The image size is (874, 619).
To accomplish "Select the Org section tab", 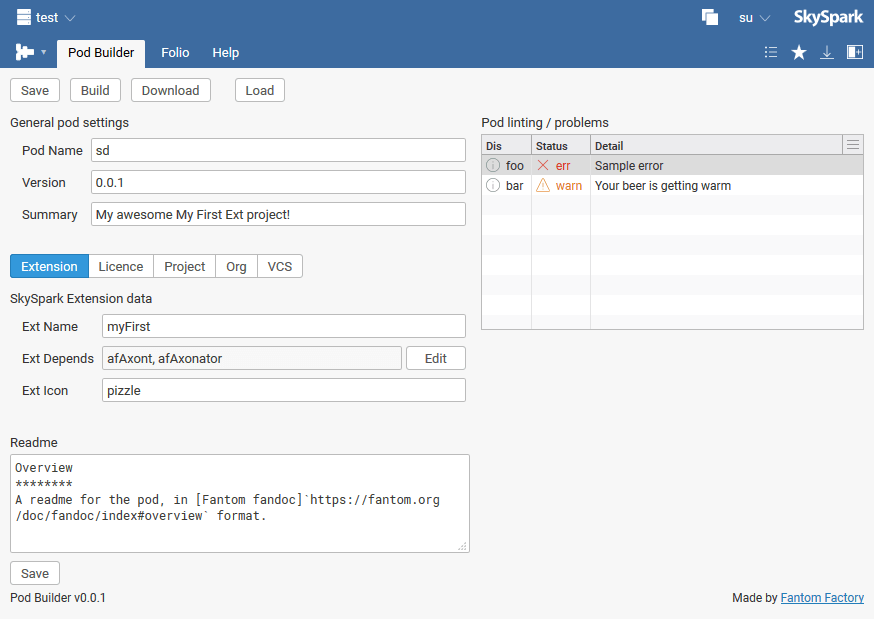I will pyautogui.click(x=236, y=266).
